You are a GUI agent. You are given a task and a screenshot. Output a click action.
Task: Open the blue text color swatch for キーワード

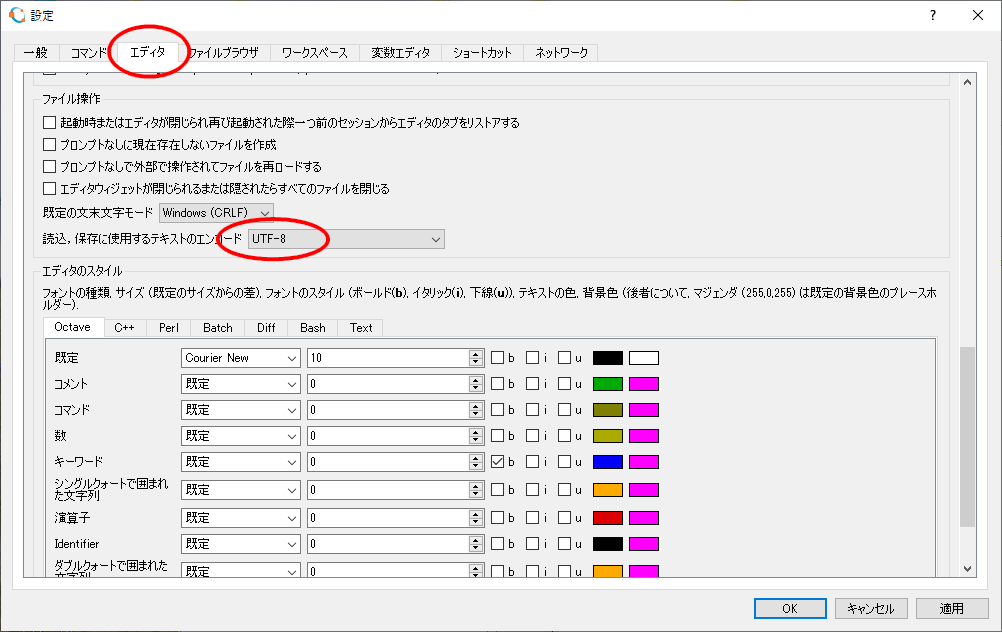pyautogui.click(x=608, y=462)
